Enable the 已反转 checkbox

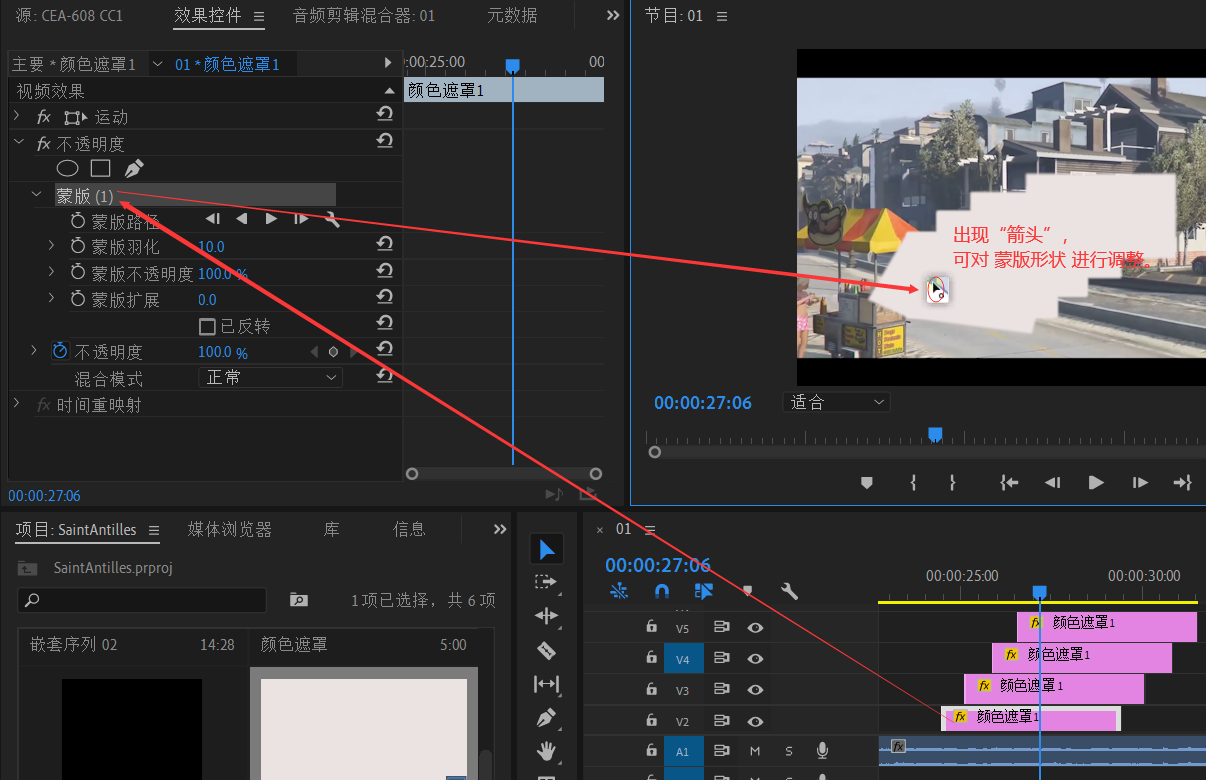[x=208, y=326]
